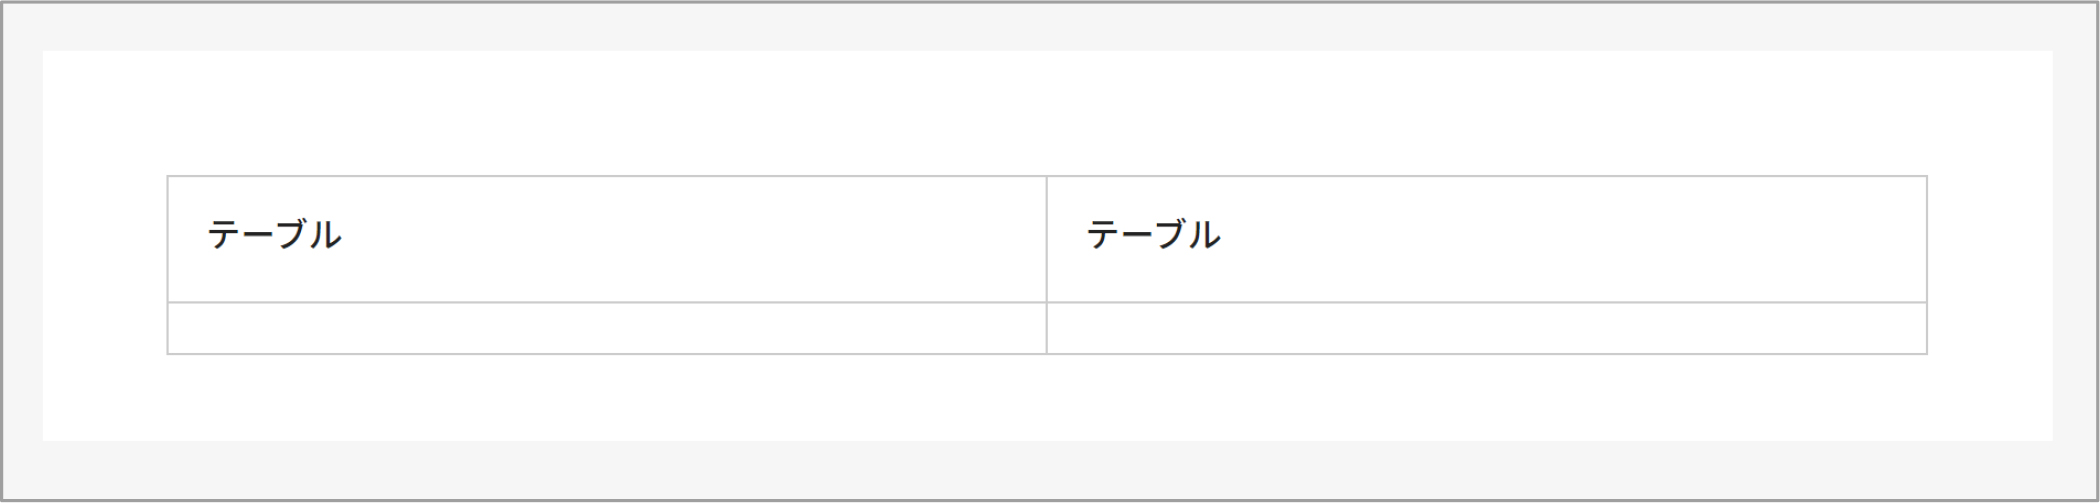Click the white area right of the table
This screenshot has width=2100, height=503.
click(1990, 265)
